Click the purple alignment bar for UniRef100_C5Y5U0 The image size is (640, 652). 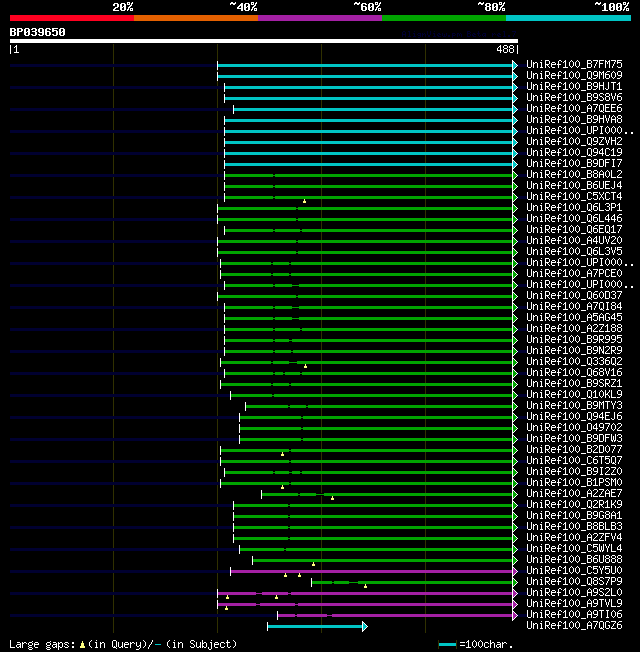[371, 572]
